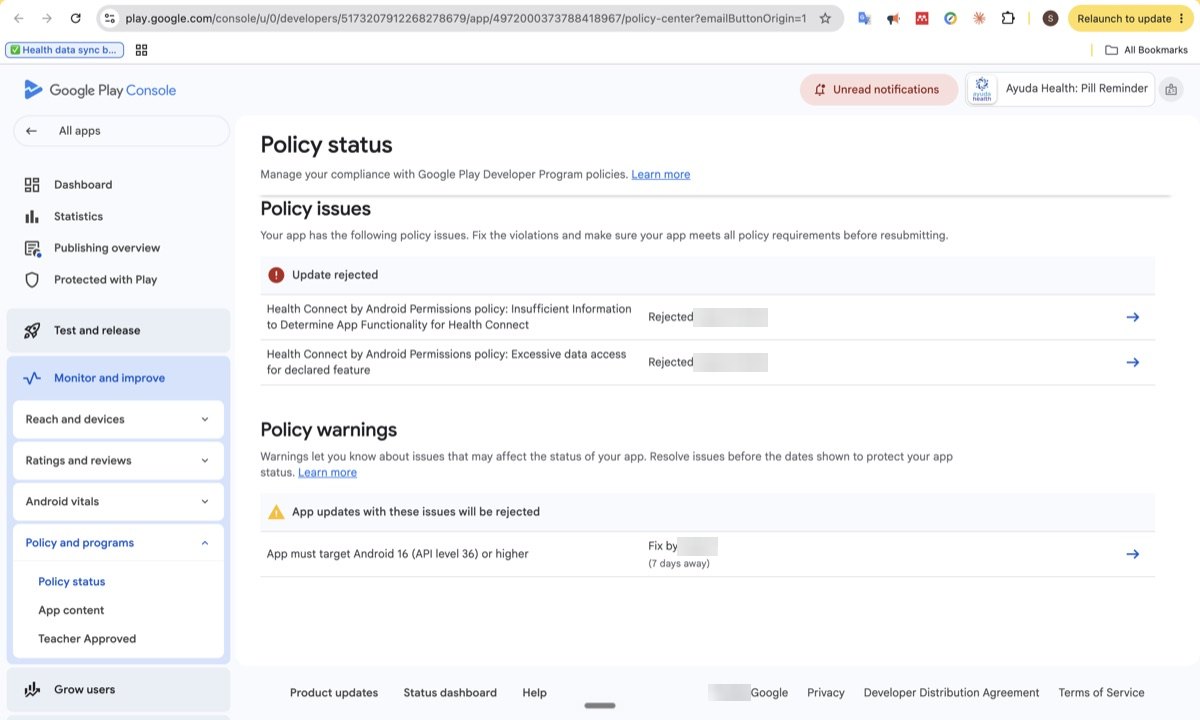Click the Google Play Console logo

pyautogui.click(x=100, y=90)
